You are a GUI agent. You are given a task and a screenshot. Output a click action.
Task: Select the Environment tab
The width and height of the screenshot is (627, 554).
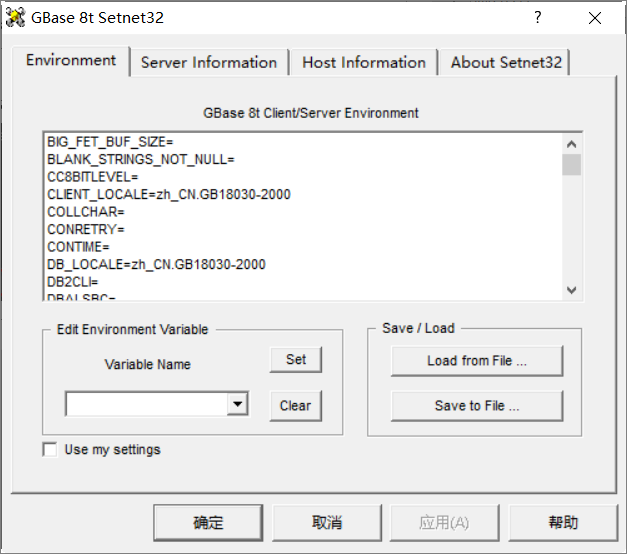[71, 60]
